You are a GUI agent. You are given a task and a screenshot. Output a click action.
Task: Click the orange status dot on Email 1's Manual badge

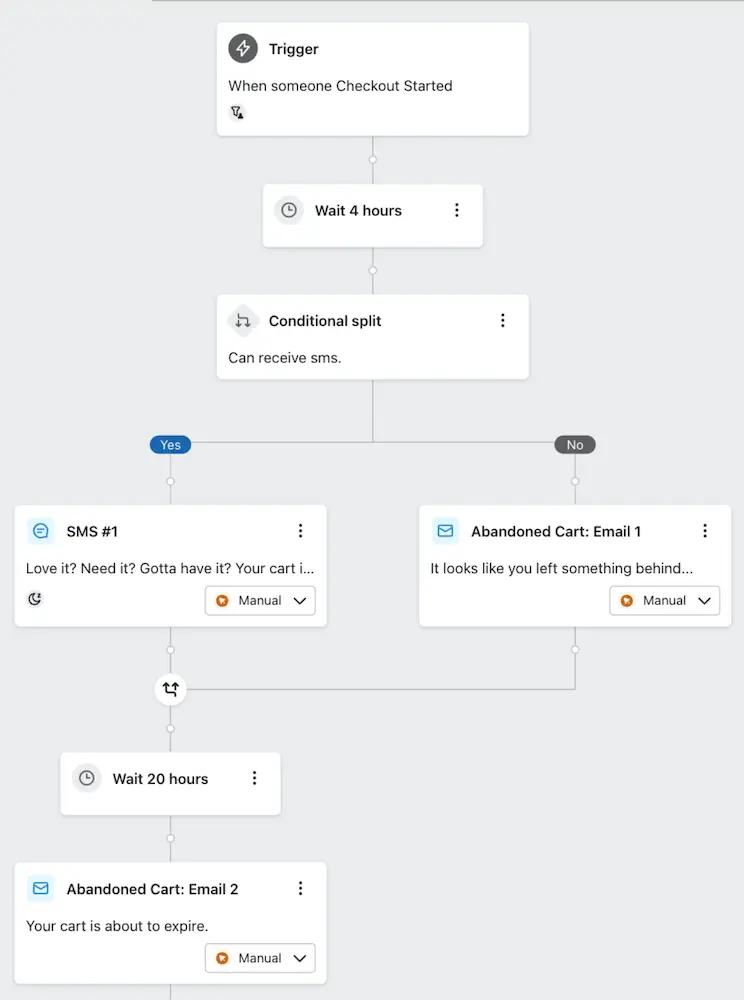(628, 600)
